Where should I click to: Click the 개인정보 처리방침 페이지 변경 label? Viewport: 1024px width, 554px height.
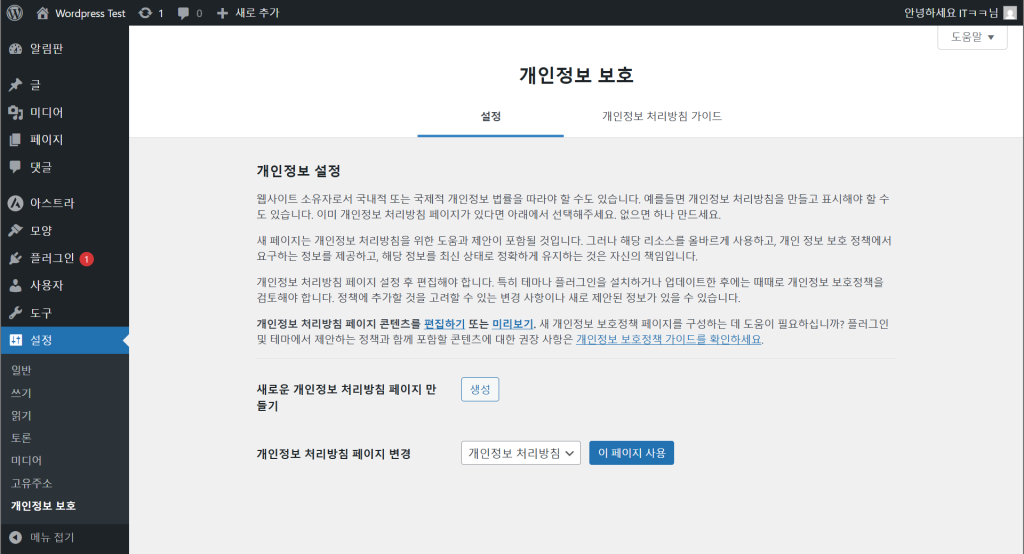[334, 454]
